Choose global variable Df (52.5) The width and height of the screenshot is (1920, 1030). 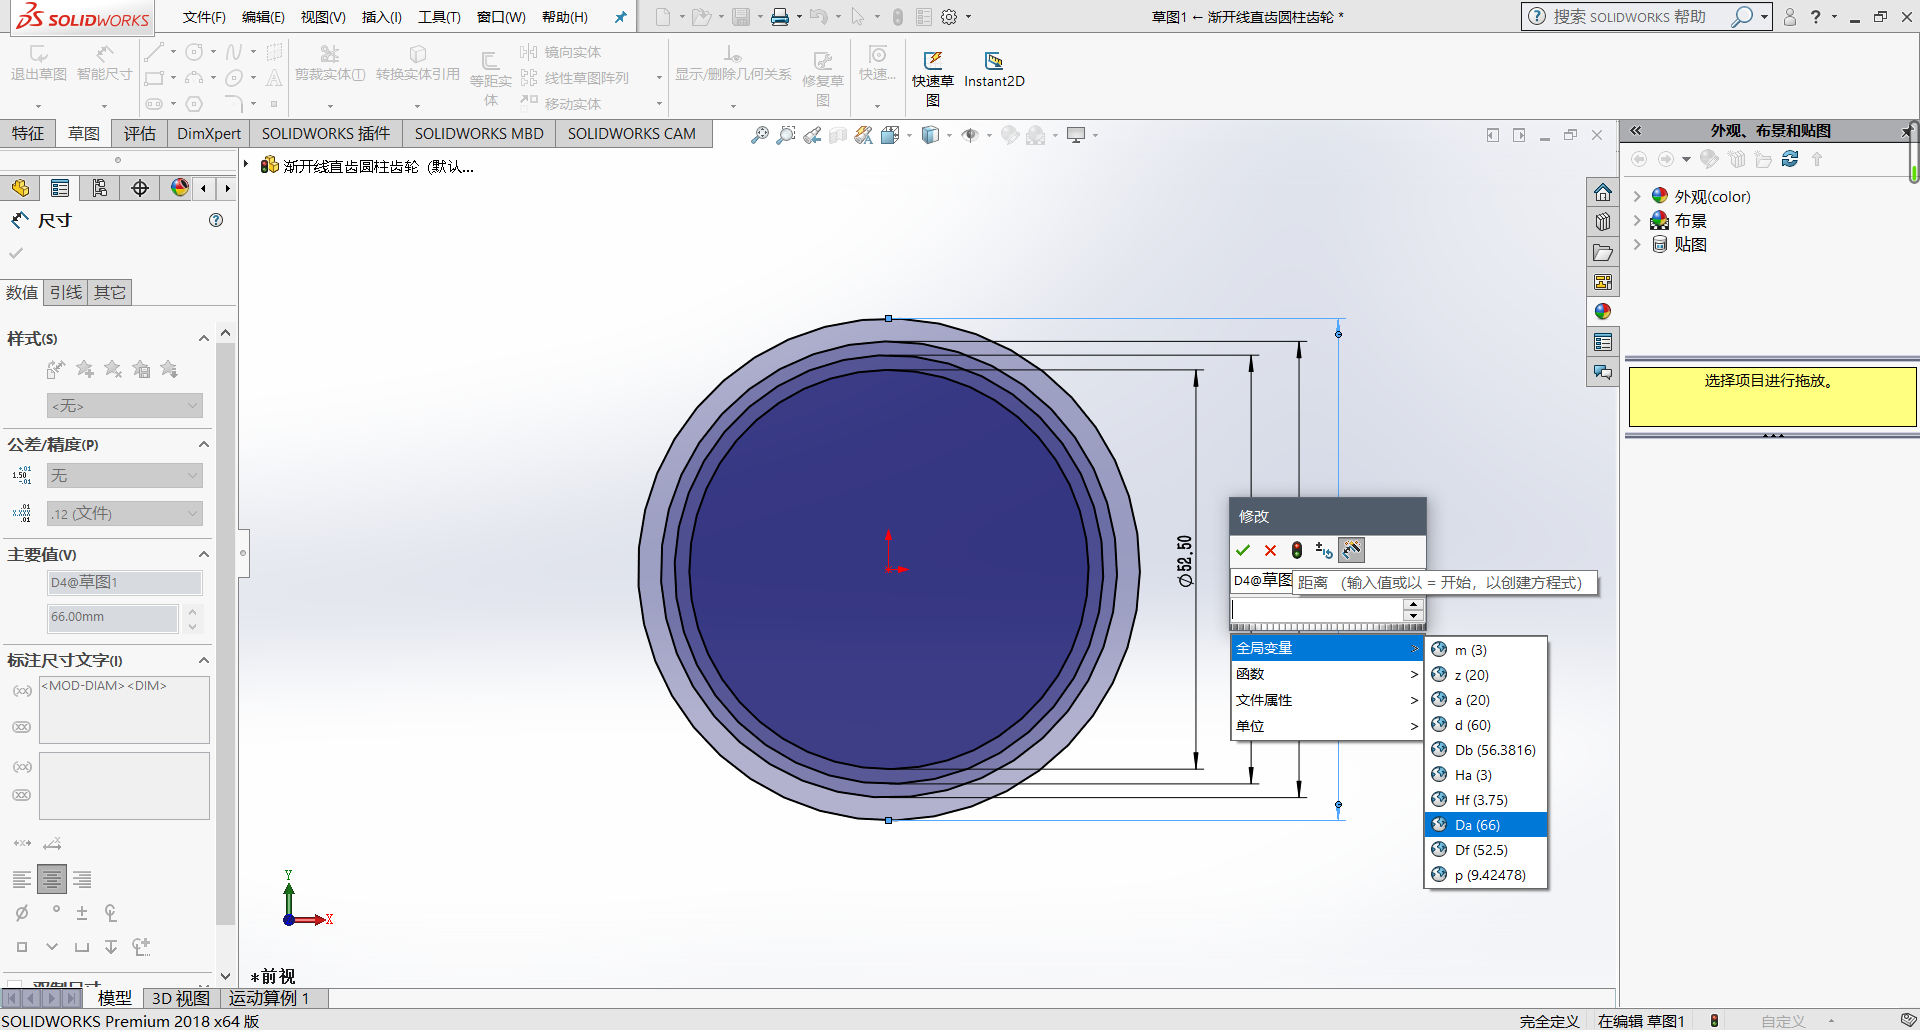(1485, 850)
